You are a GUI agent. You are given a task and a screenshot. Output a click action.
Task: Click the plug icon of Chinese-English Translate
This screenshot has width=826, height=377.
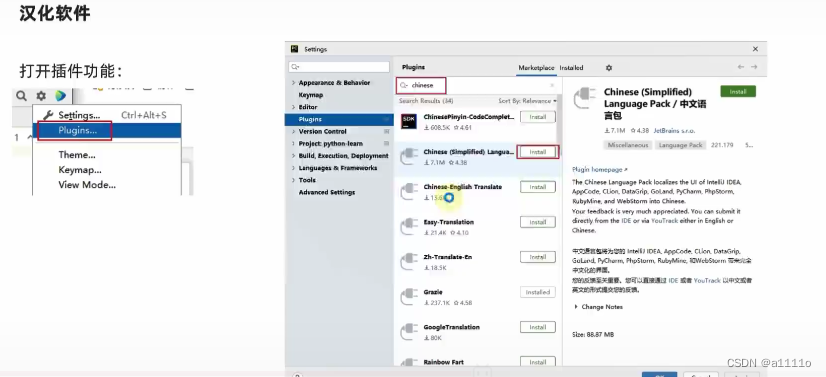[409, 192]
